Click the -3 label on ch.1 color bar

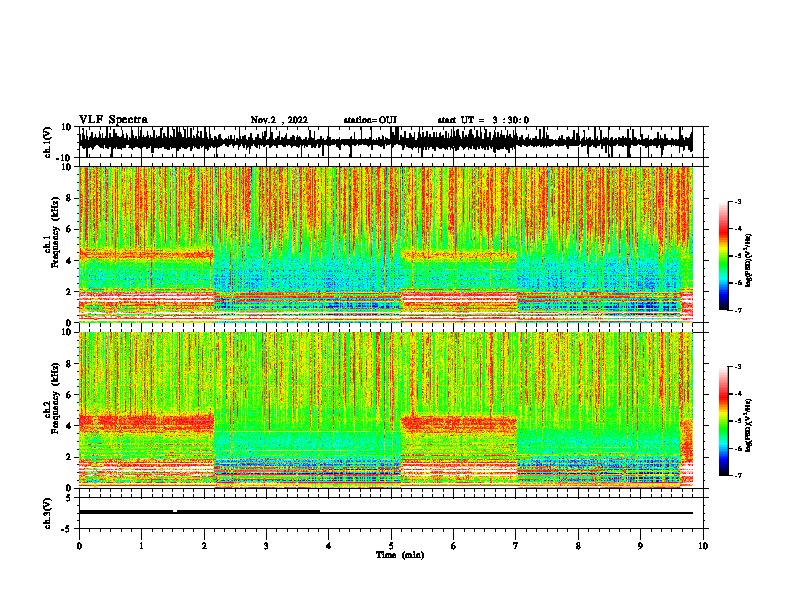point(738,202)
